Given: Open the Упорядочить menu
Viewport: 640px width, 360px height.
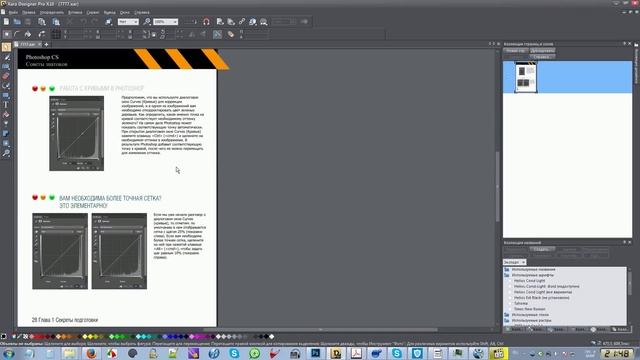Looking at the screenshot, I should 52,13.
